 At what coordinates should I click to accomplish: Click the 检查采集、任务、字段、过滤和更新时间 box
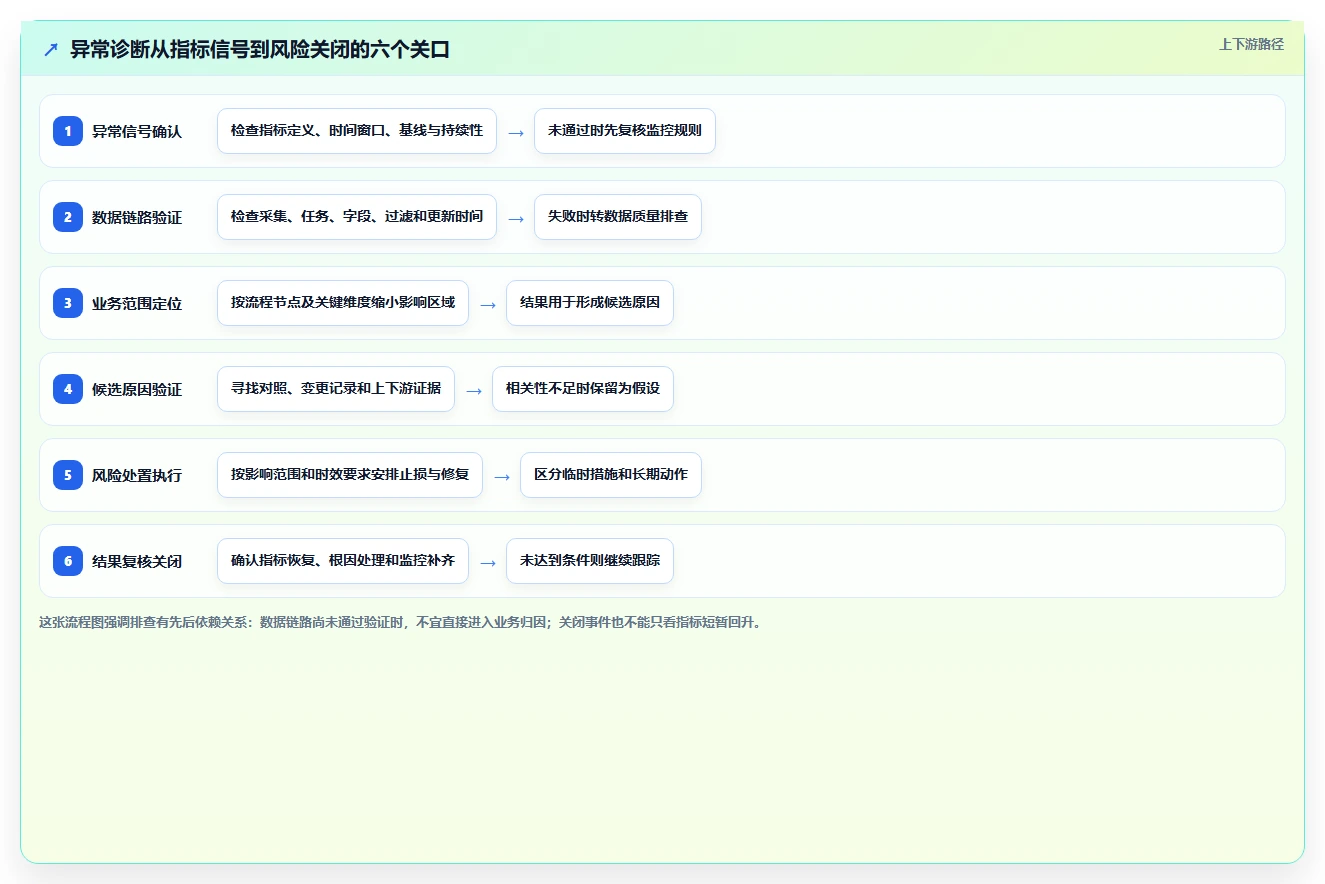click(x=357, y=217)
